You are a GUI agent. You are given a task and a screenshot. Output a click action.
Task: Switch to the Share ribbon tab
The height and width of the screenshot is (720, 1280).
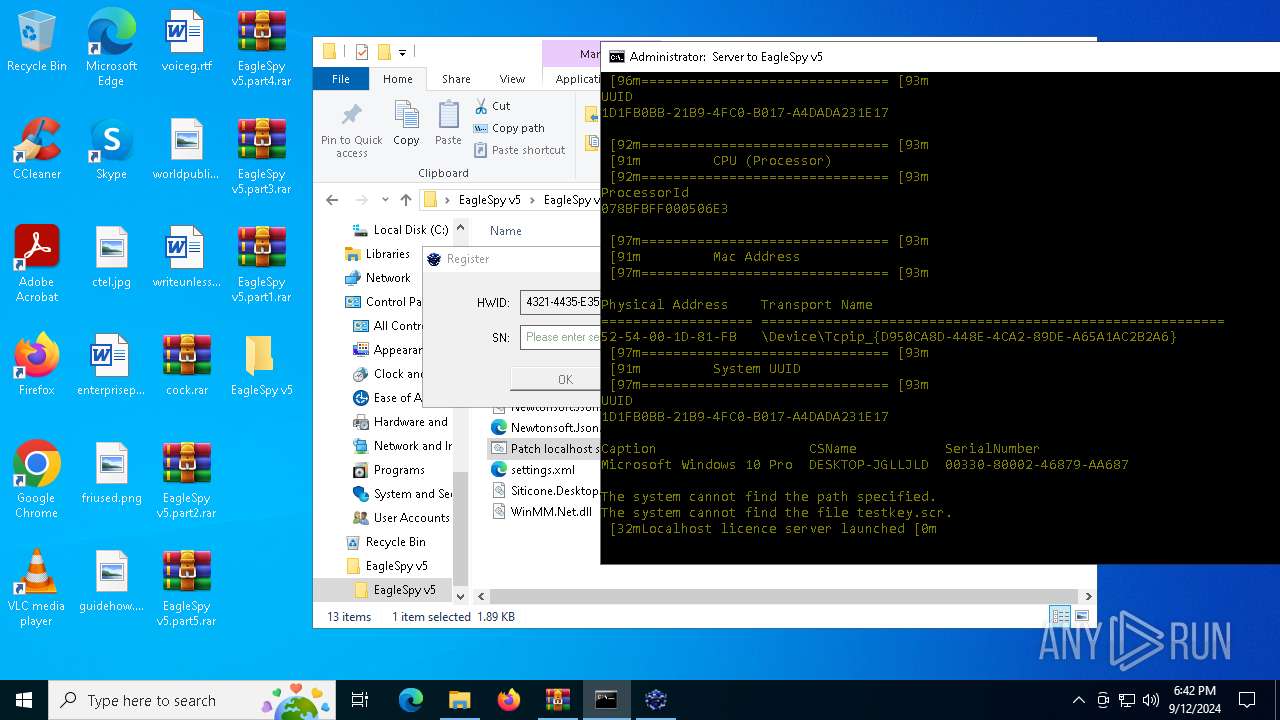[x=456, y=79]
